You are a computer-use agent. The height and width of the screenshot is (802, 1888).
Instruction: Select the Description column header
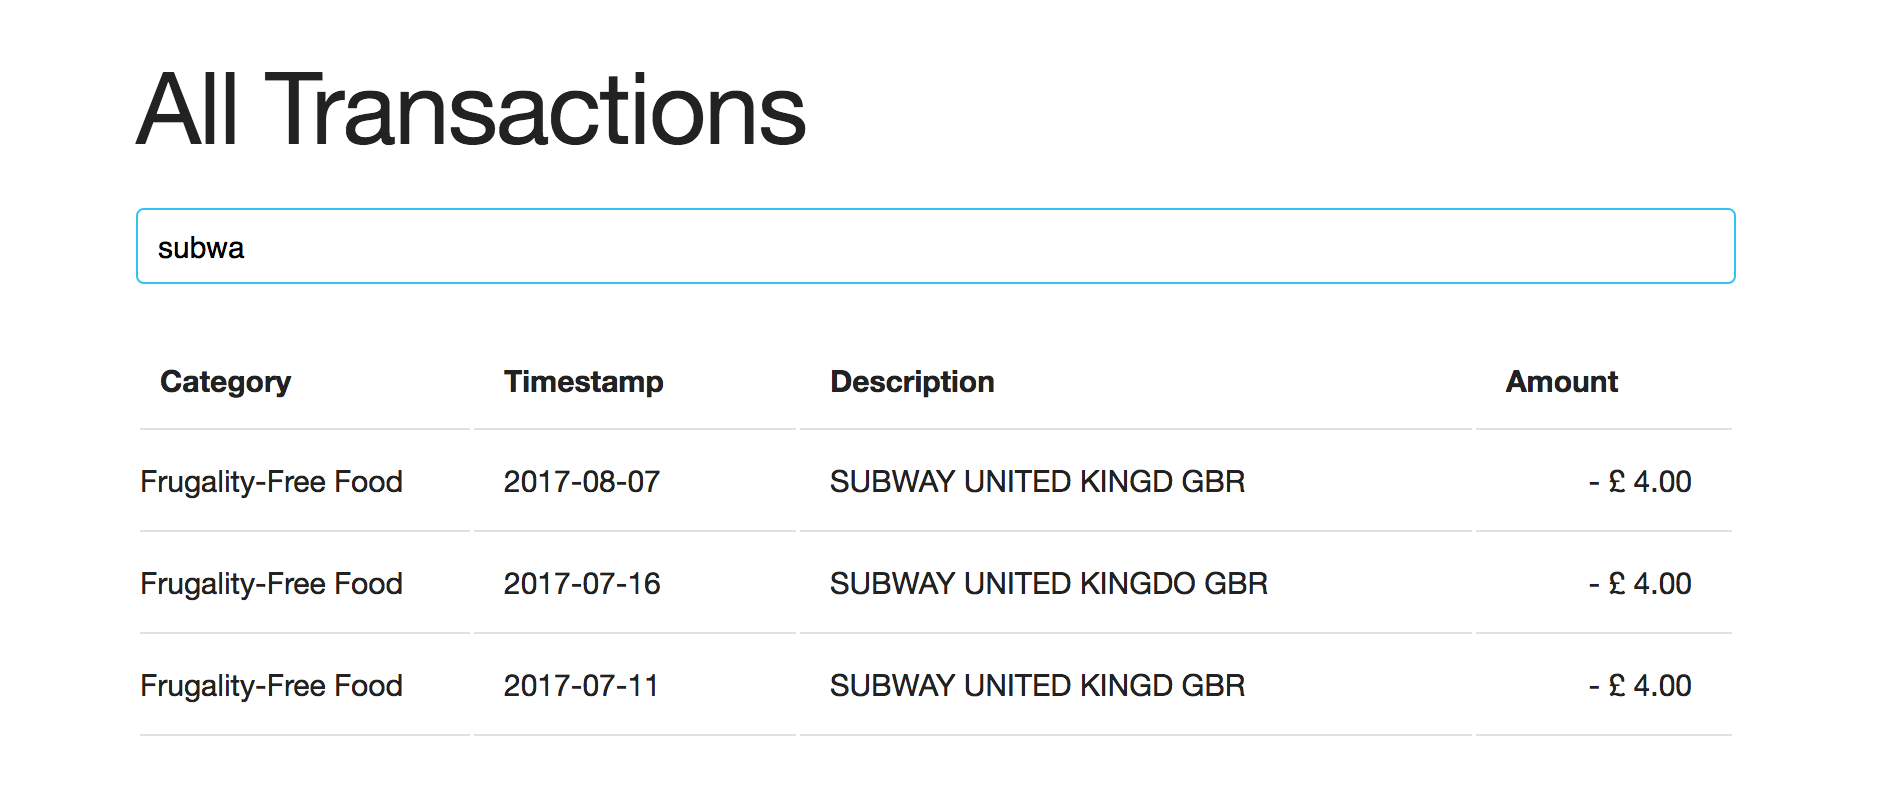[x=912, y=382]
